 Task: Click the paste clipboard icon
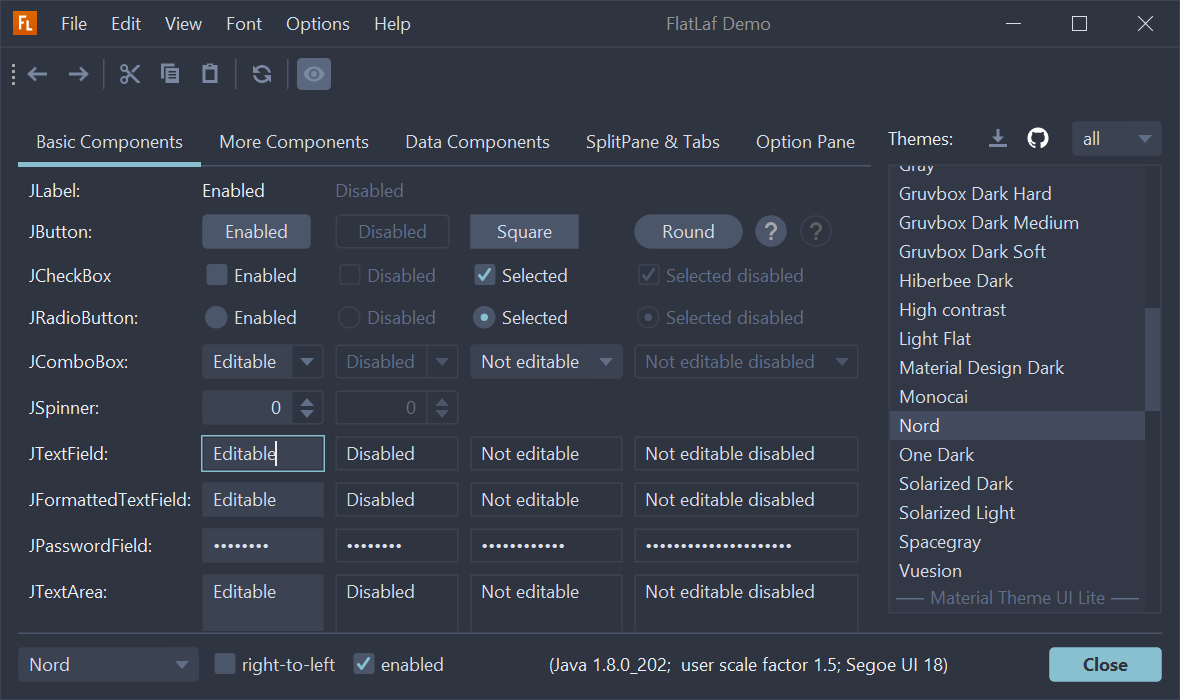pos(210,74)
